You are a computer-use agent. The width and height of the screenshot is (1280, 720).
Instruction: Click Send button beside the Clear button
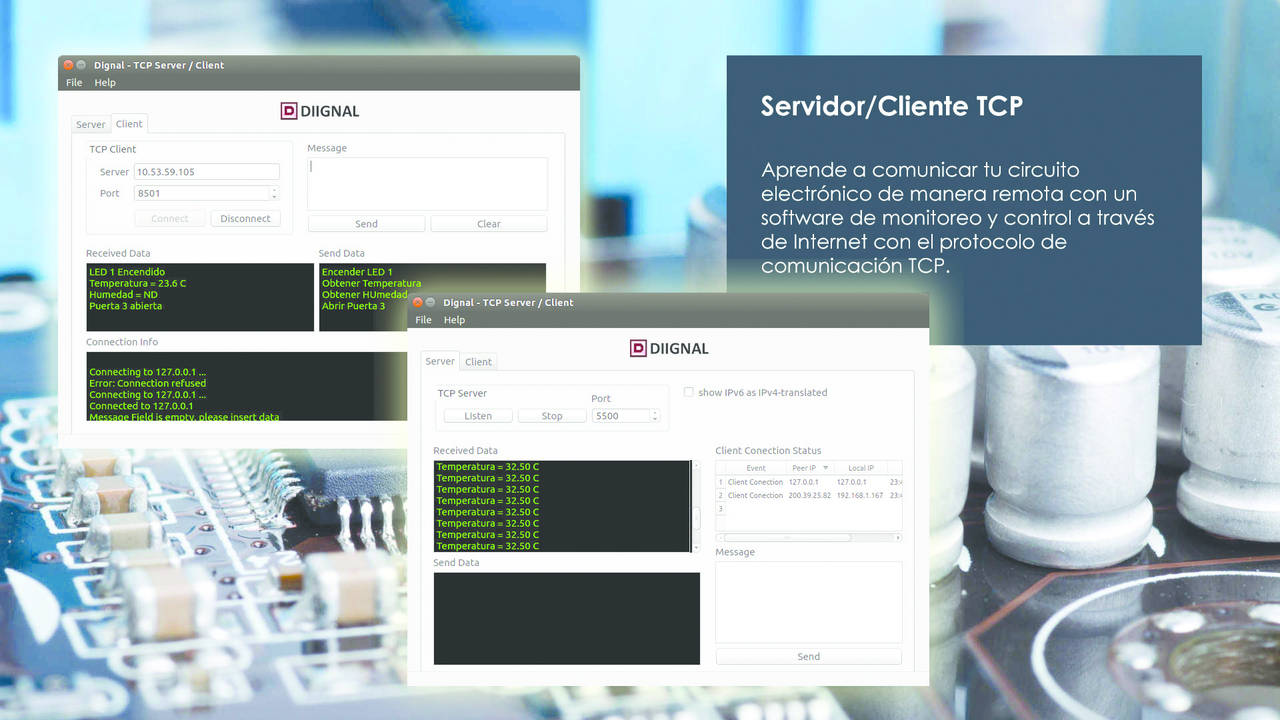(x=366, y=224)
